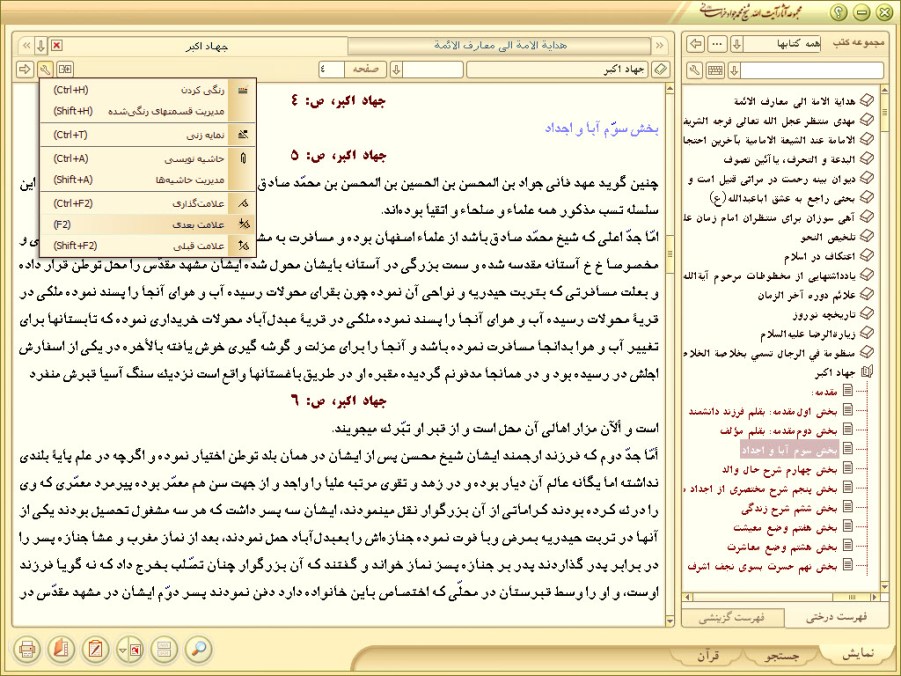Screen dimensions: 901x676
Task: Open the book icon in the bottom toolbar
Action: [x=61, y=650]
